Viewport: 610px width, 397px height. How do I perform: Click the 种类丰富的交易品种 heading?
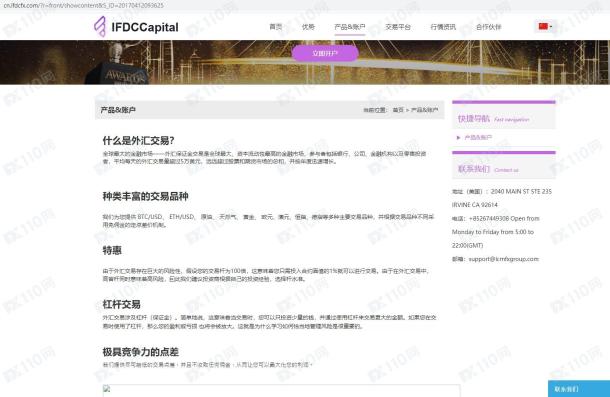145,196
